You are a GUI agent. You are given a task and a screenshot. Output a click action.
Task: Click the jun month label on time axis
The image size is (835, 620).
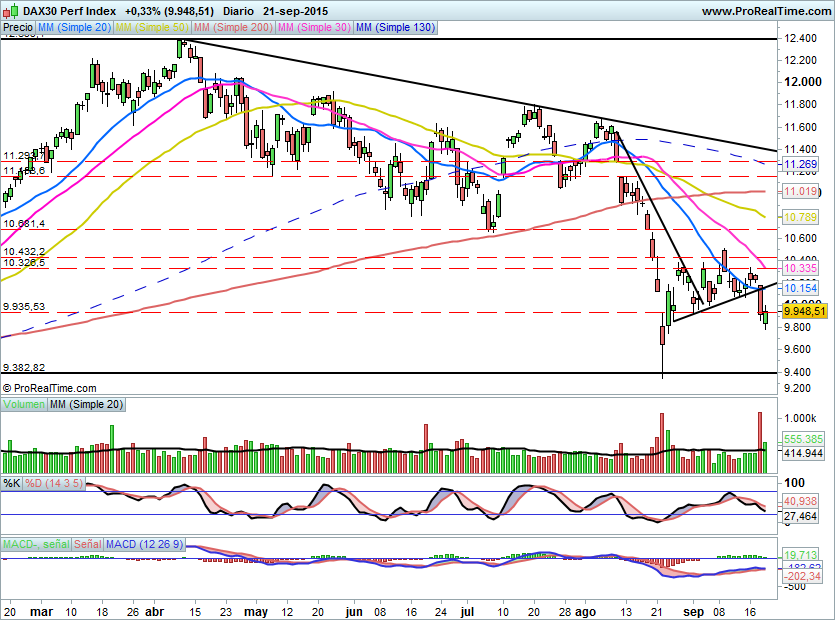(354, 612)
